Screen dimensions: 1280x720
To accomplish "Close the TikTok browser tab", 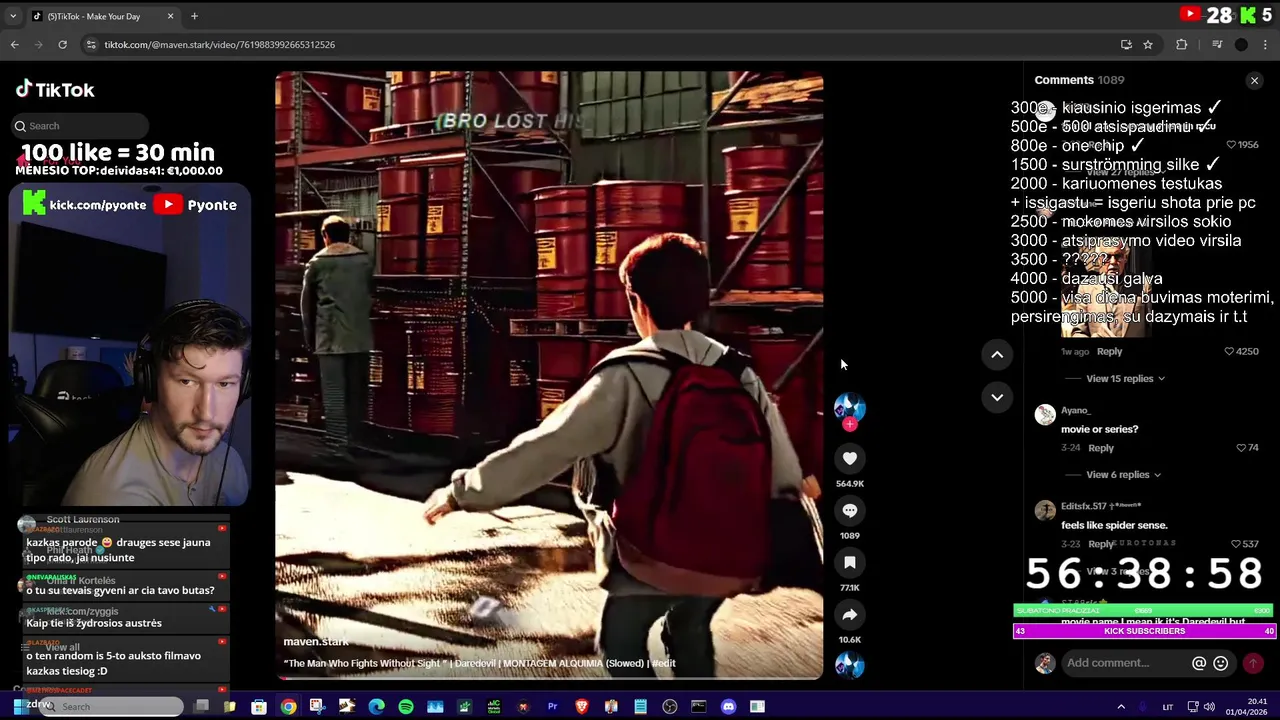I will tap(170, 16).
